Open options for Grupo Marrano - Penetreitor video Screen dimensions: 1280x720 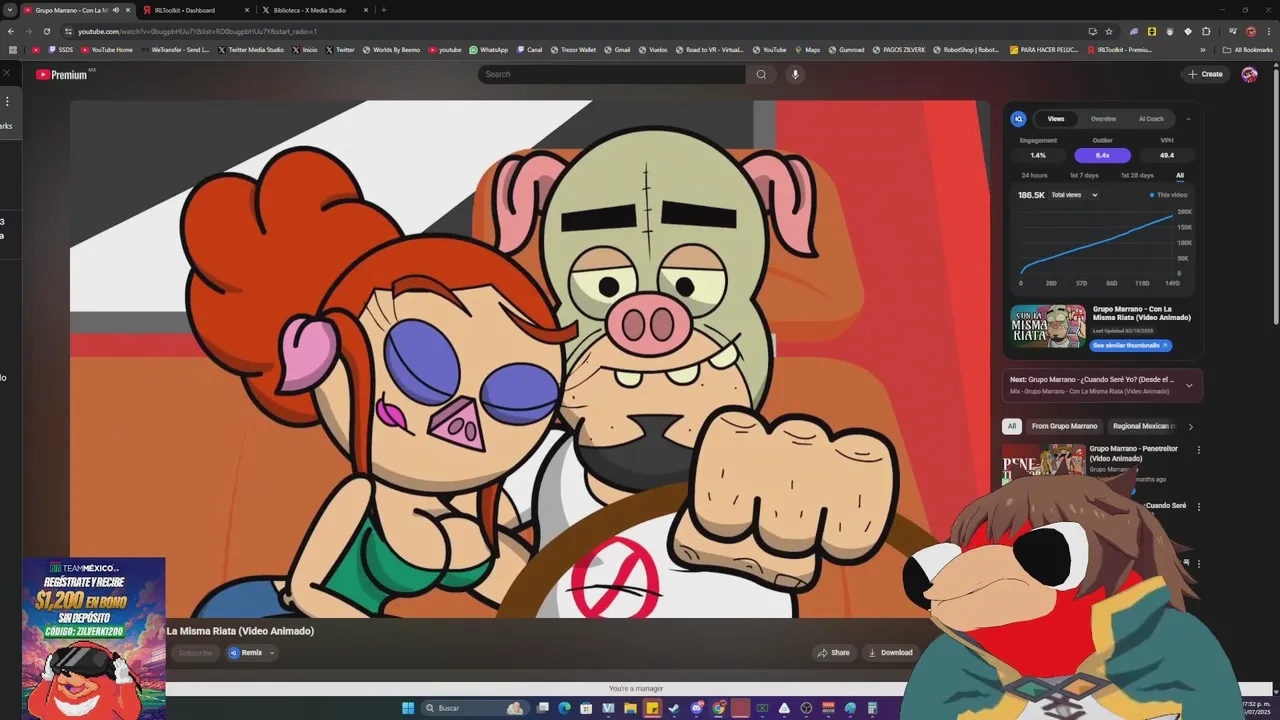pos(1198,450)
